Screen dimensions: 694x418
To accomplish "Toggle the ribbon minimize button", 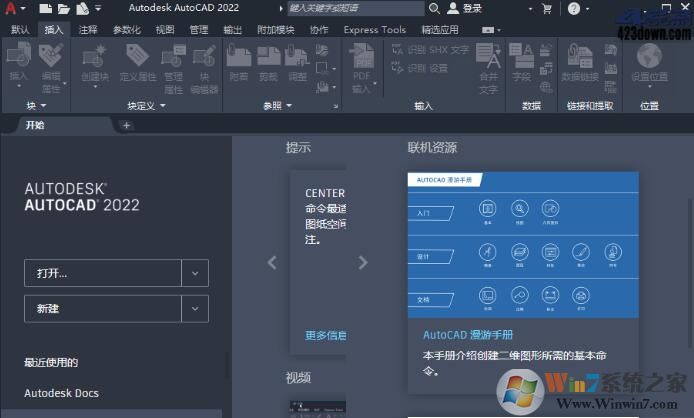I will click(x=488, y=30).
